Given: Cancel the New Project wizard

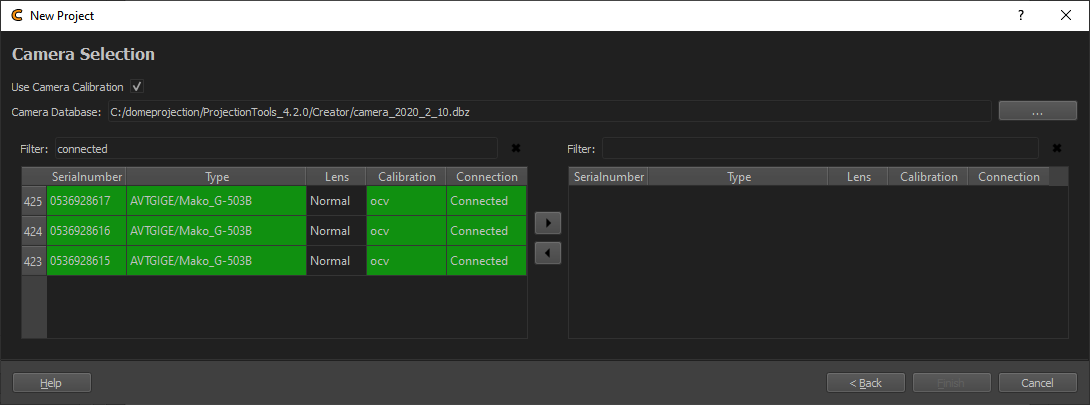Looking at the screenshot, I should point(1037,383).
